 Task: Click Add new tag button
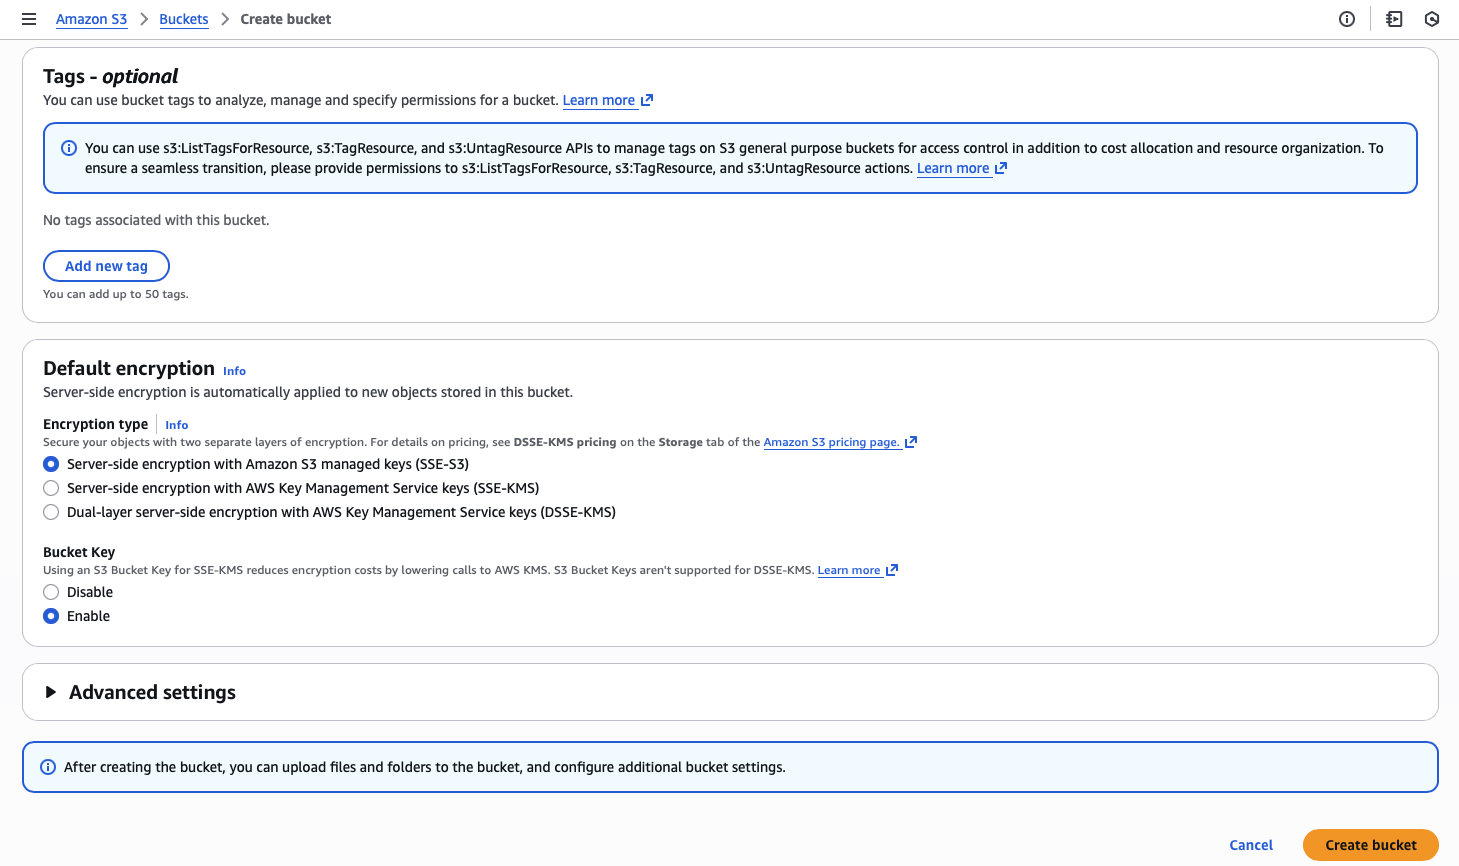click(x=106, y=266)
